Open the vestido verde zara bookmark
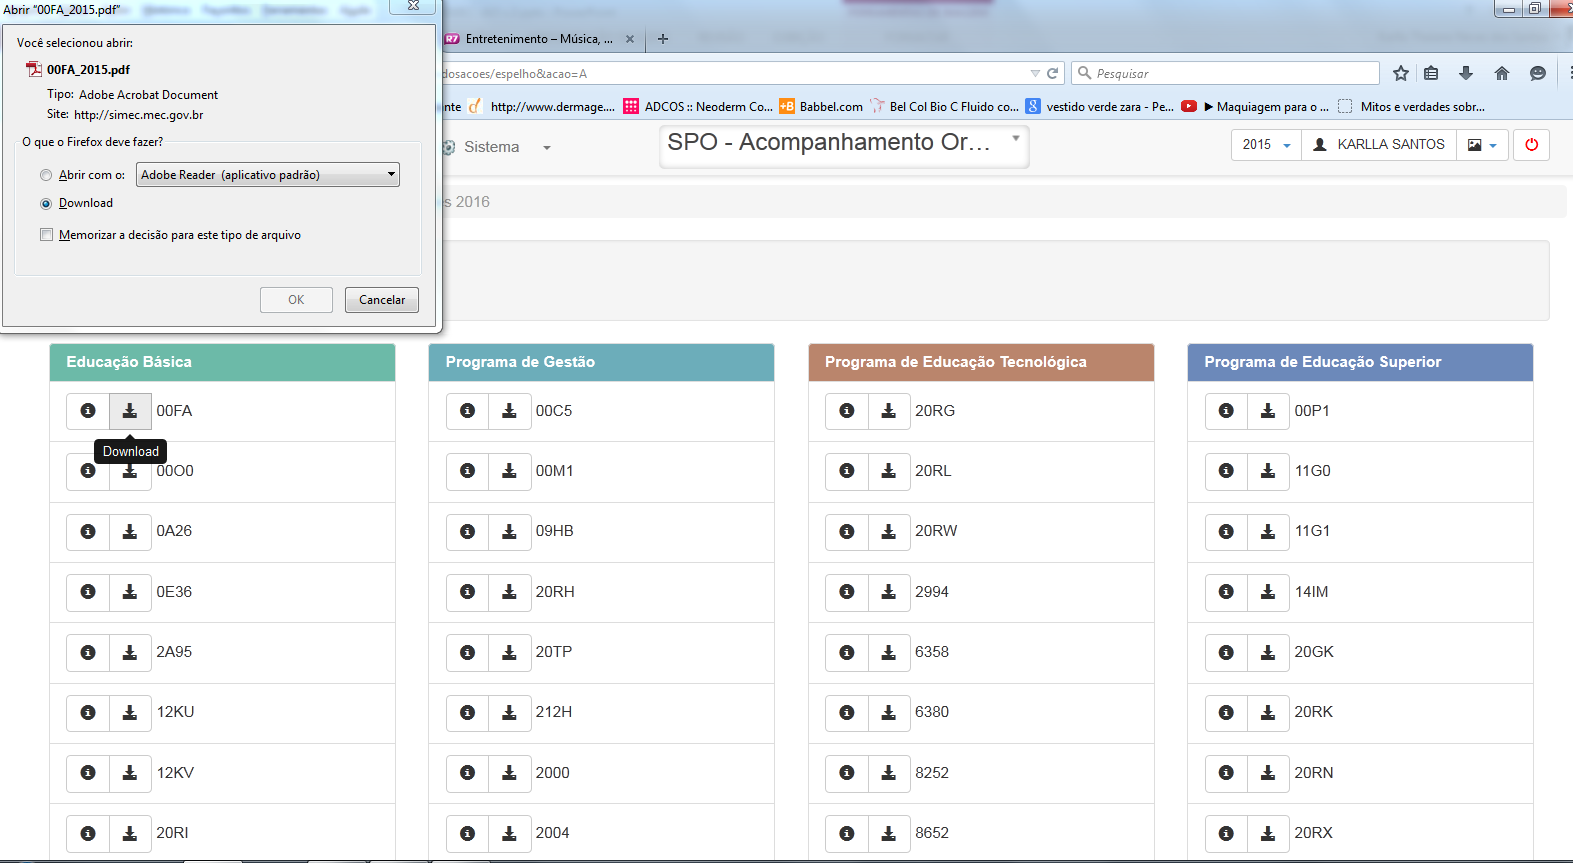 [x=1100, y=106]
